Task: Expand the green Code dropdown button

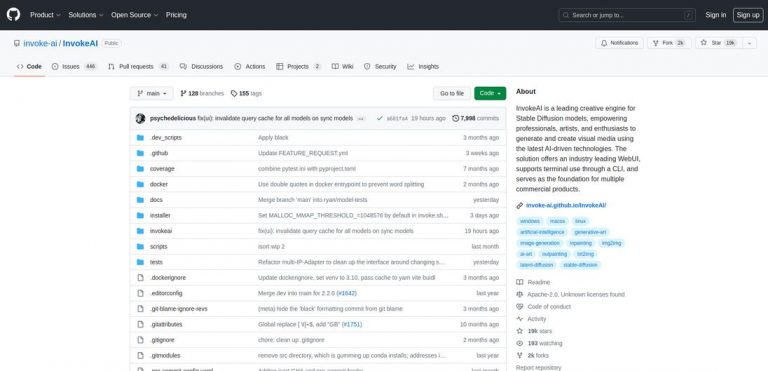Action: 490,93
